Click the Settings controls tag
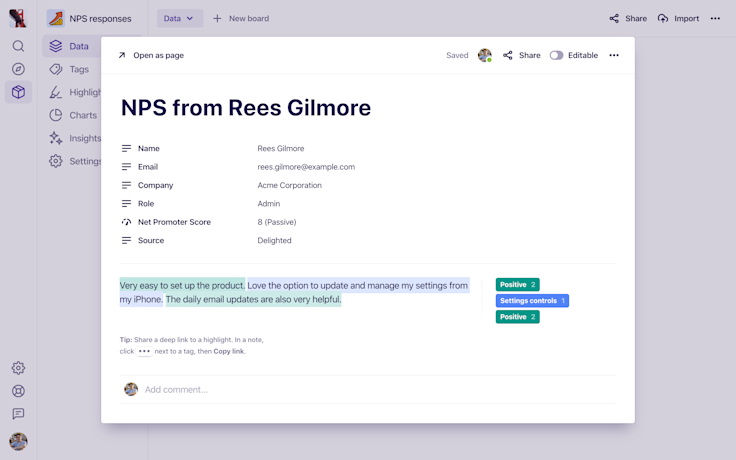 (532, 300)
